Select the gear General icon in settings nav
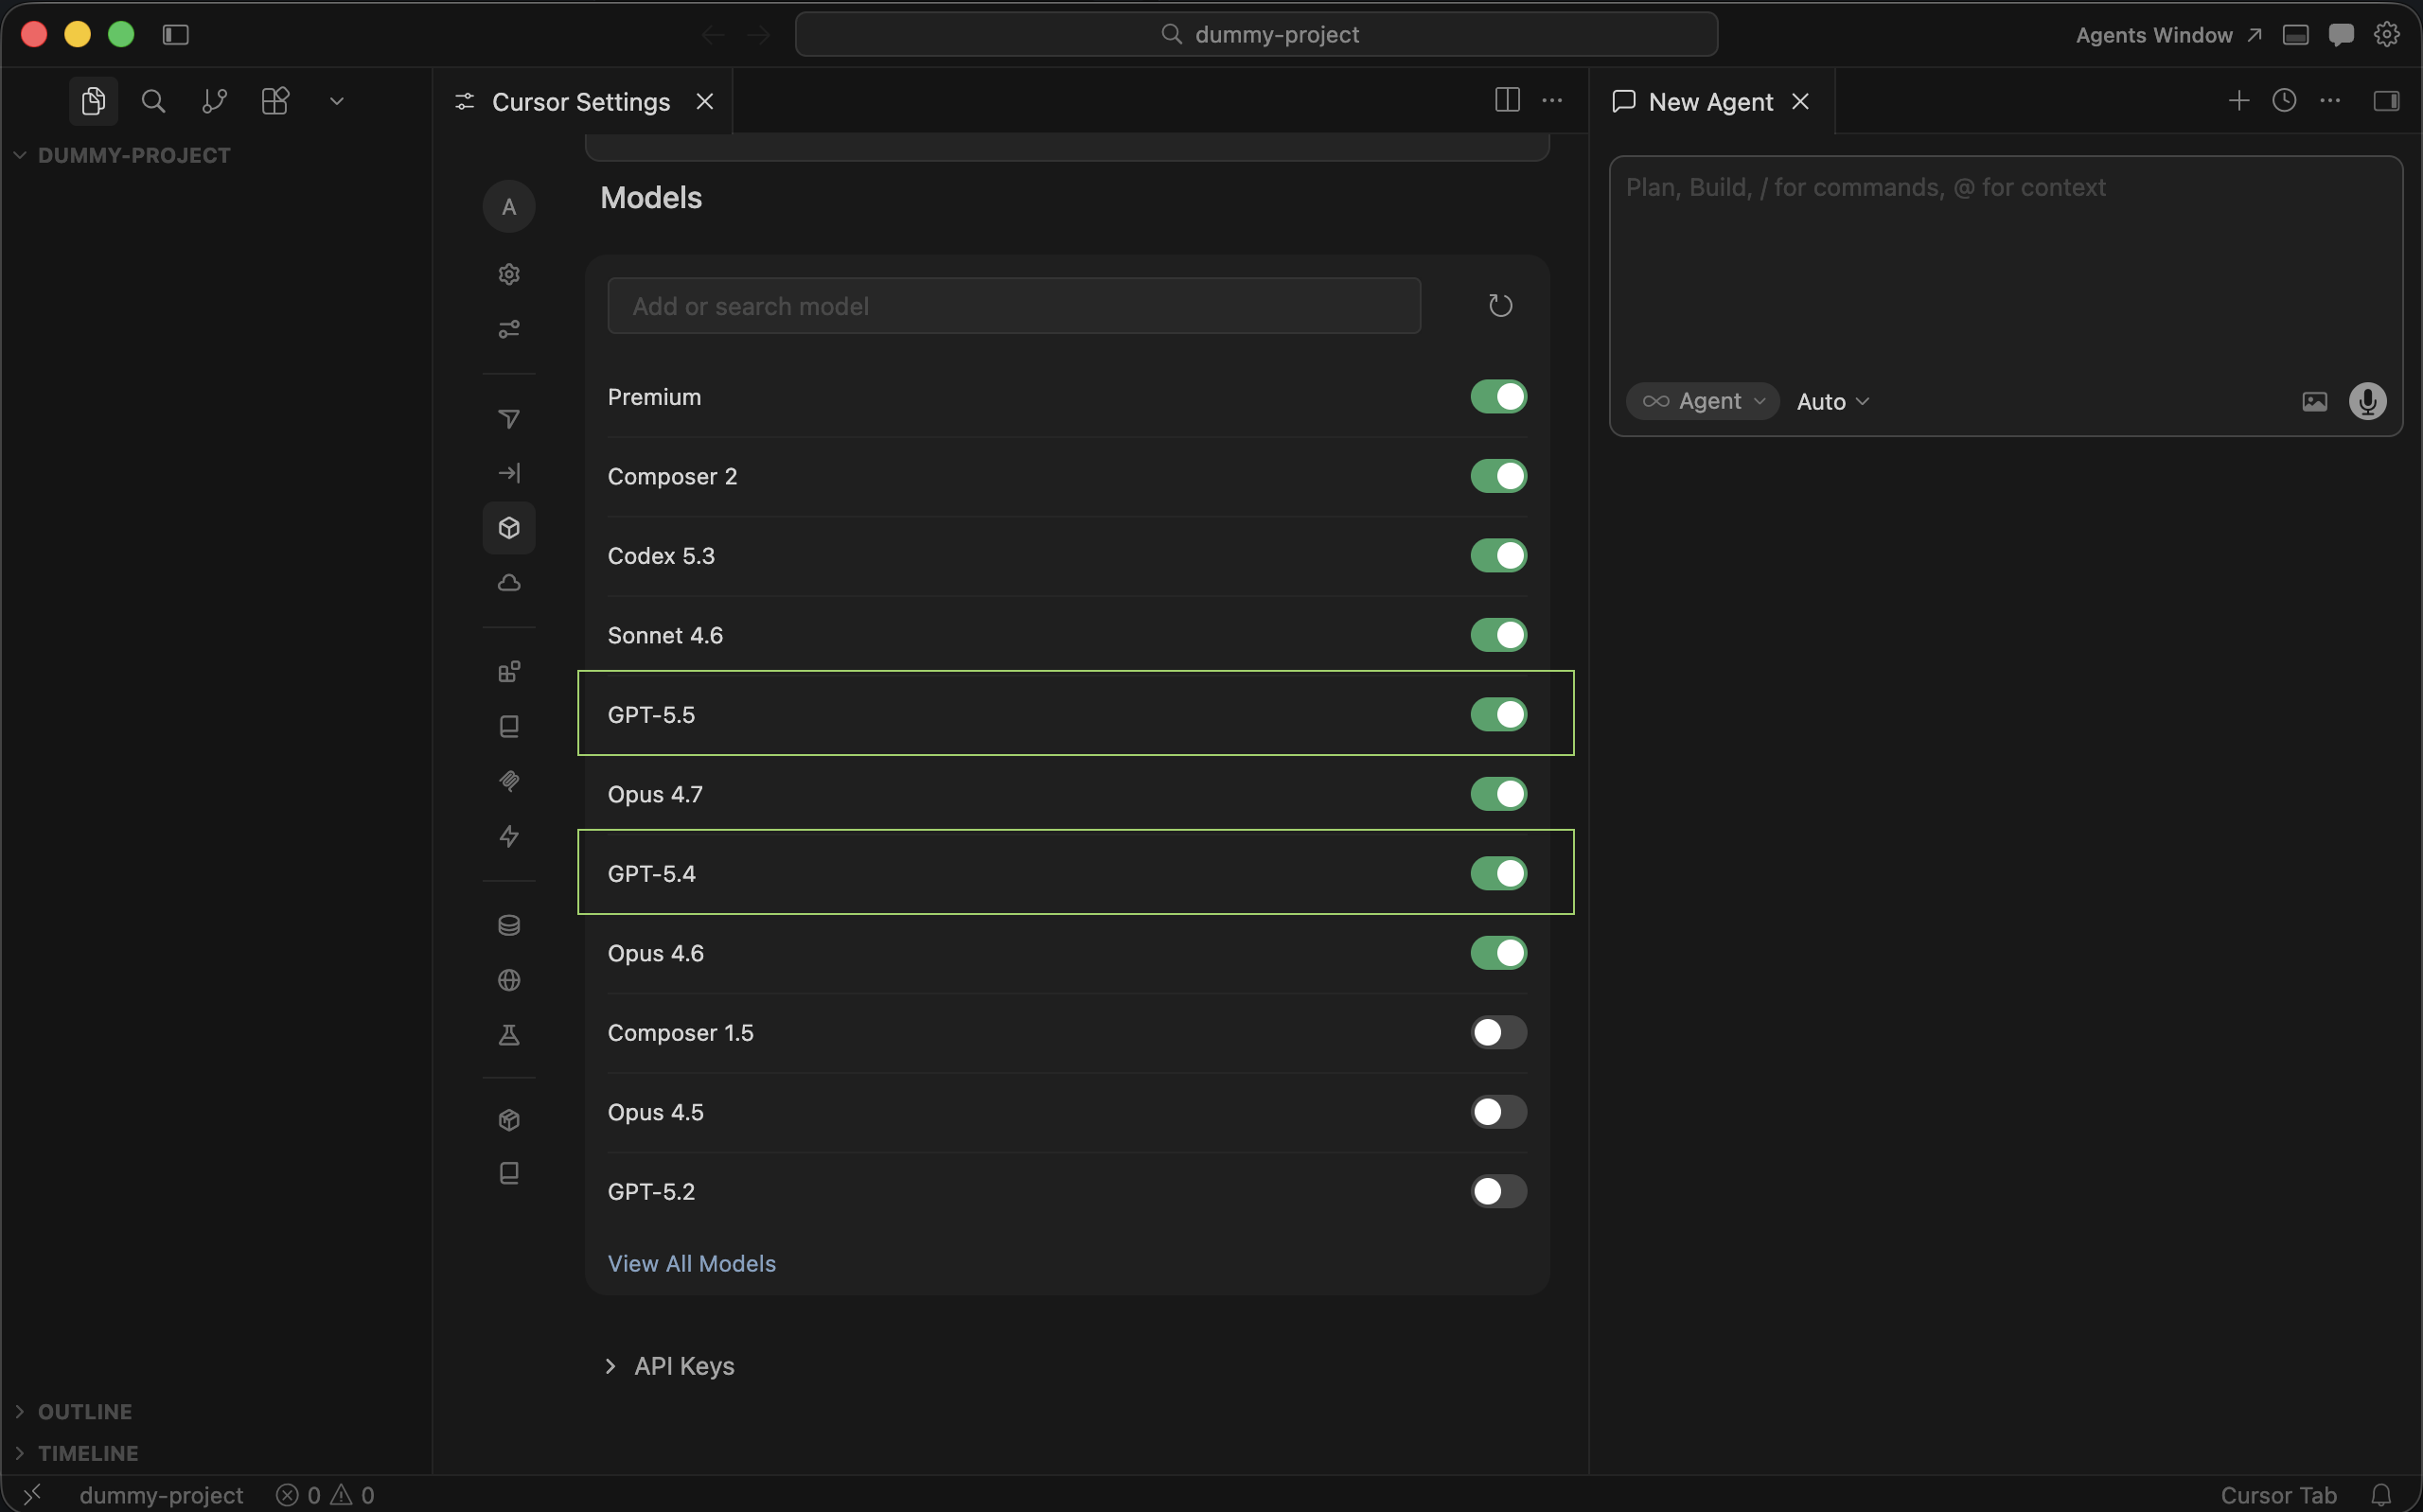Viewport: 2423px width, 1512px height. tap(509, 274)
